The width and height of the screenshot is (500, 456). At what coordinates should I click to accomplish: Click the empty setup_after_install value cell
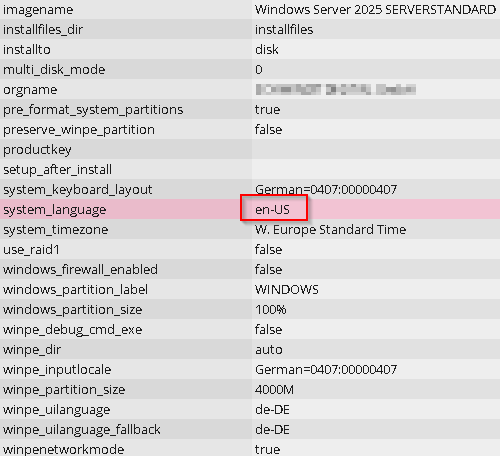point(376,169)
